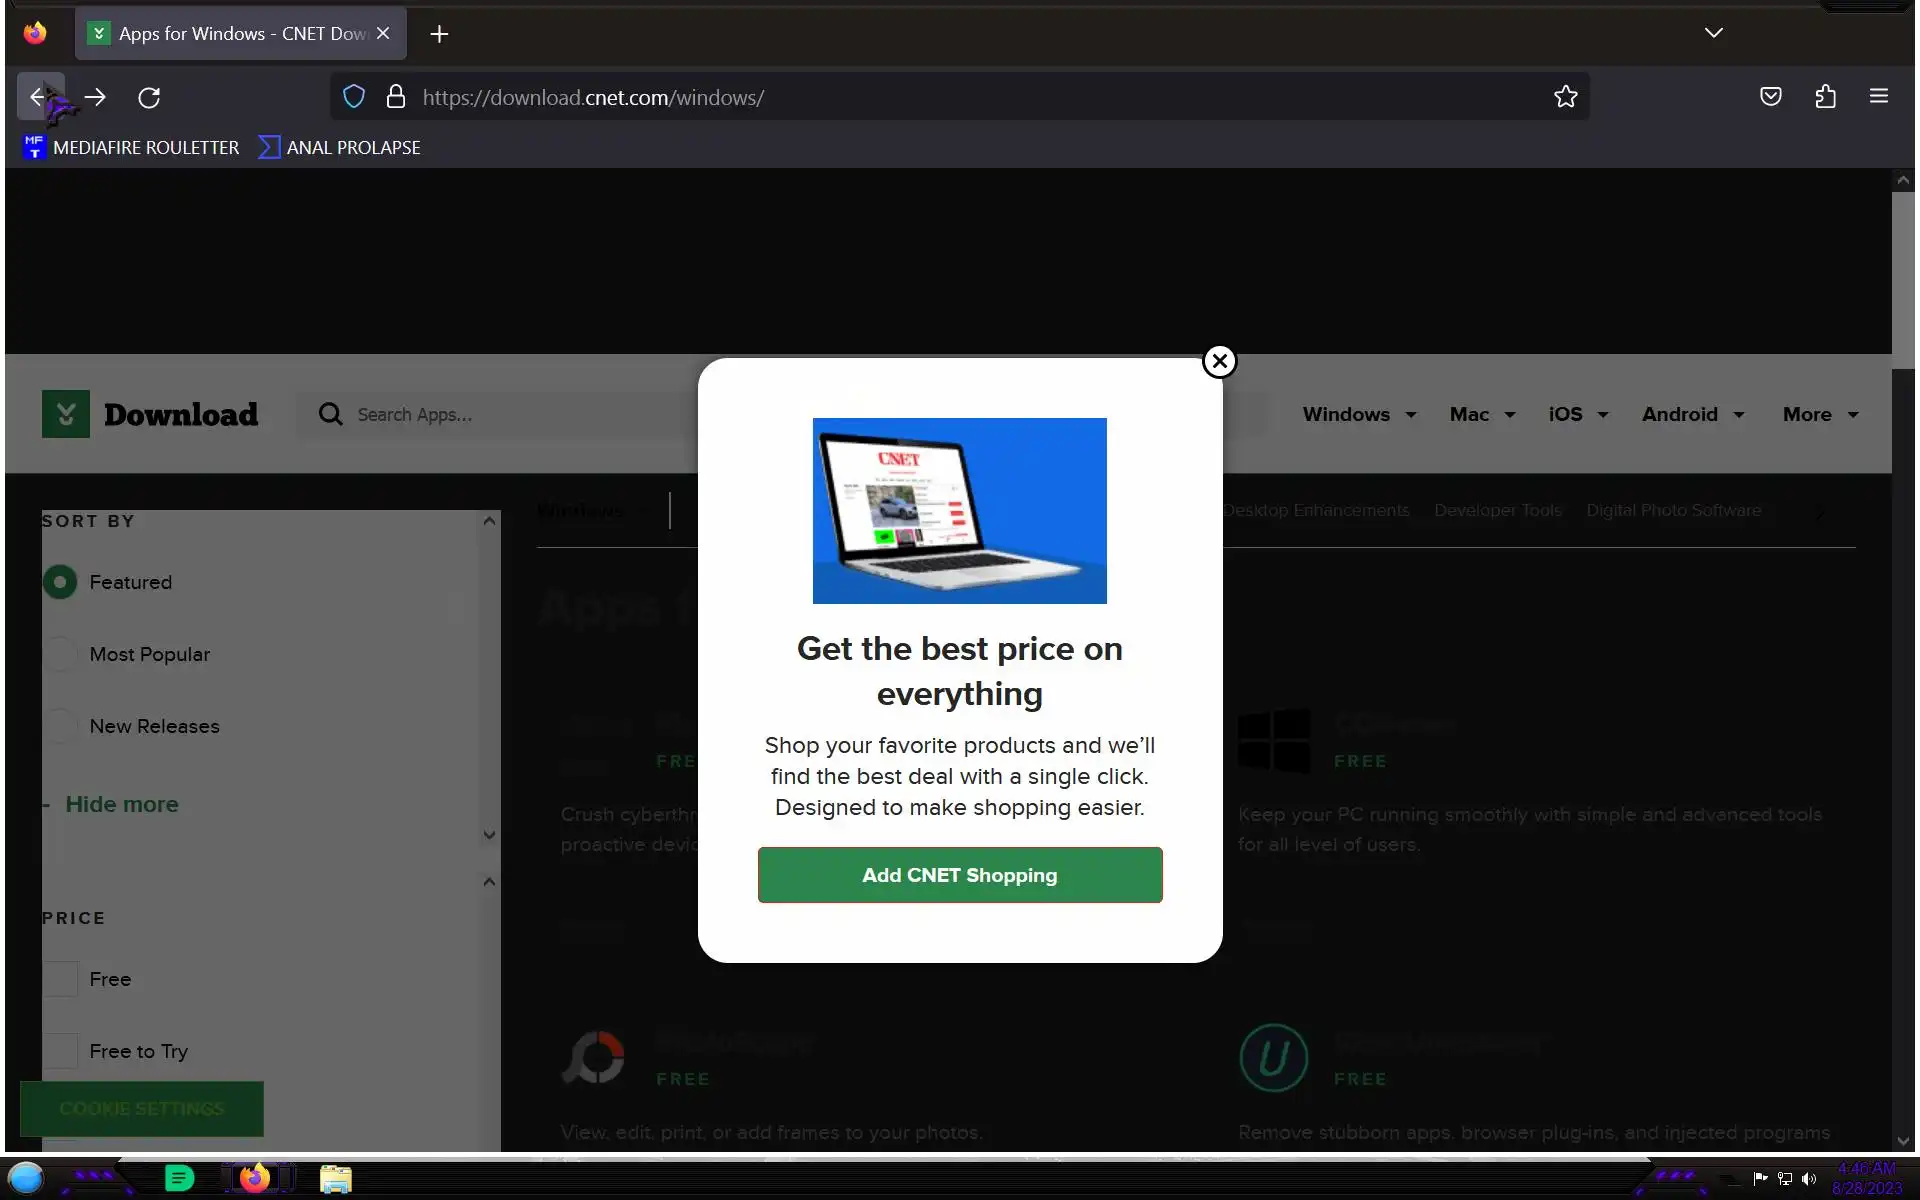Open the Firefox hamburger application menu

click(x=1878, y=97)
